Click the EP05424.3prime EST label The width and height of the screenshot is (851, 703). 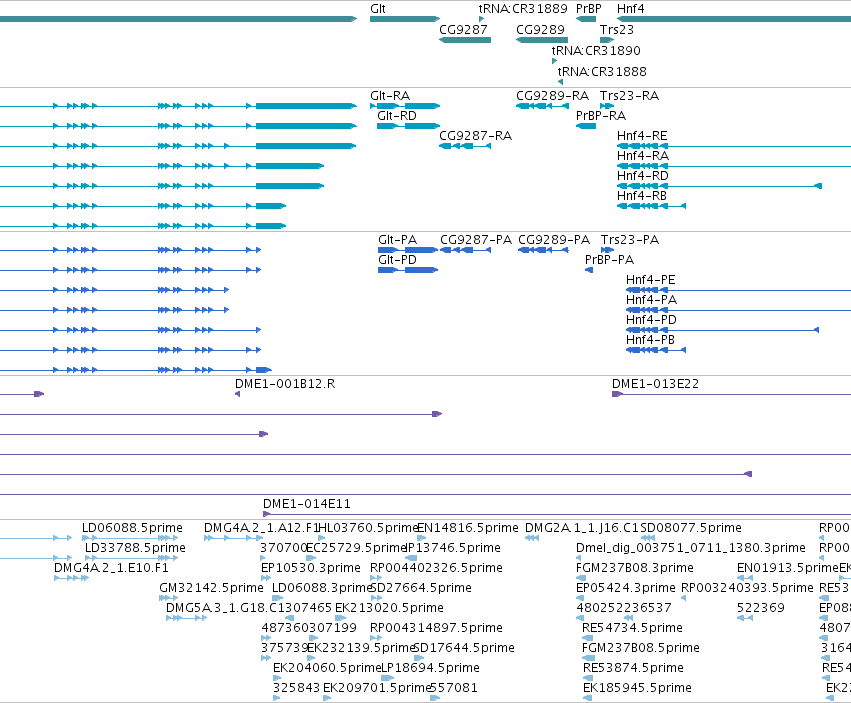click(x=626, y=588)
